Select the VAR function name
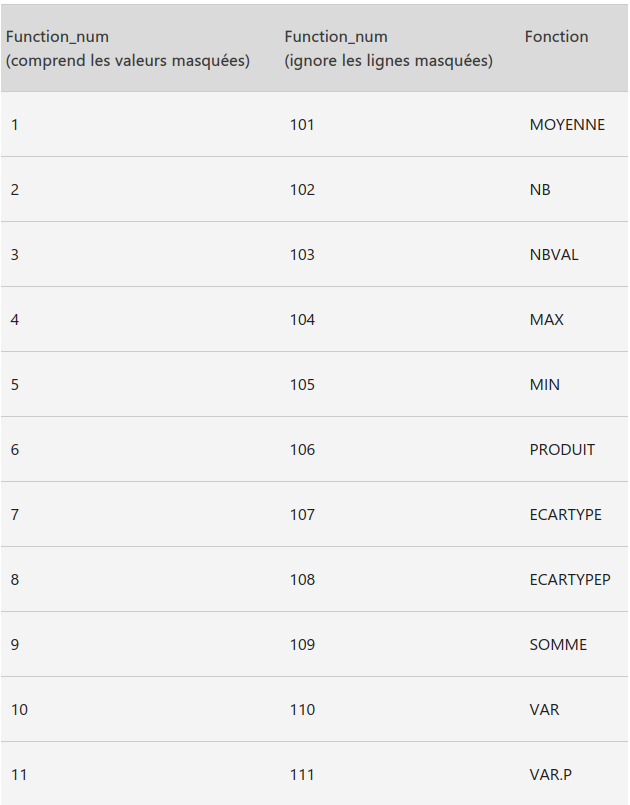This screenshot has width=630, height=805. tap(544, 710)
